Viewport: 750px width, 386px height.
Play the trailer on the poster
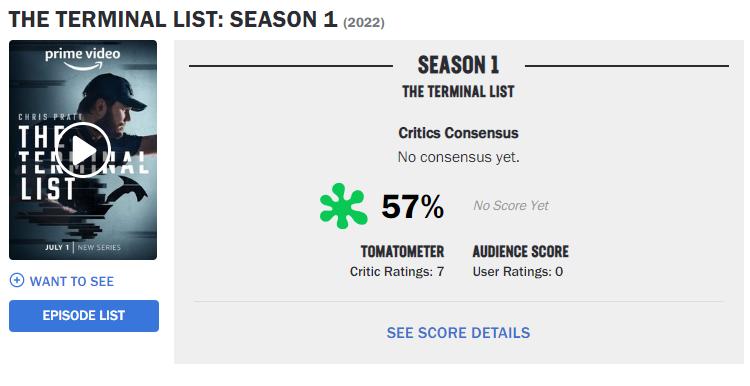pos(84,150)
